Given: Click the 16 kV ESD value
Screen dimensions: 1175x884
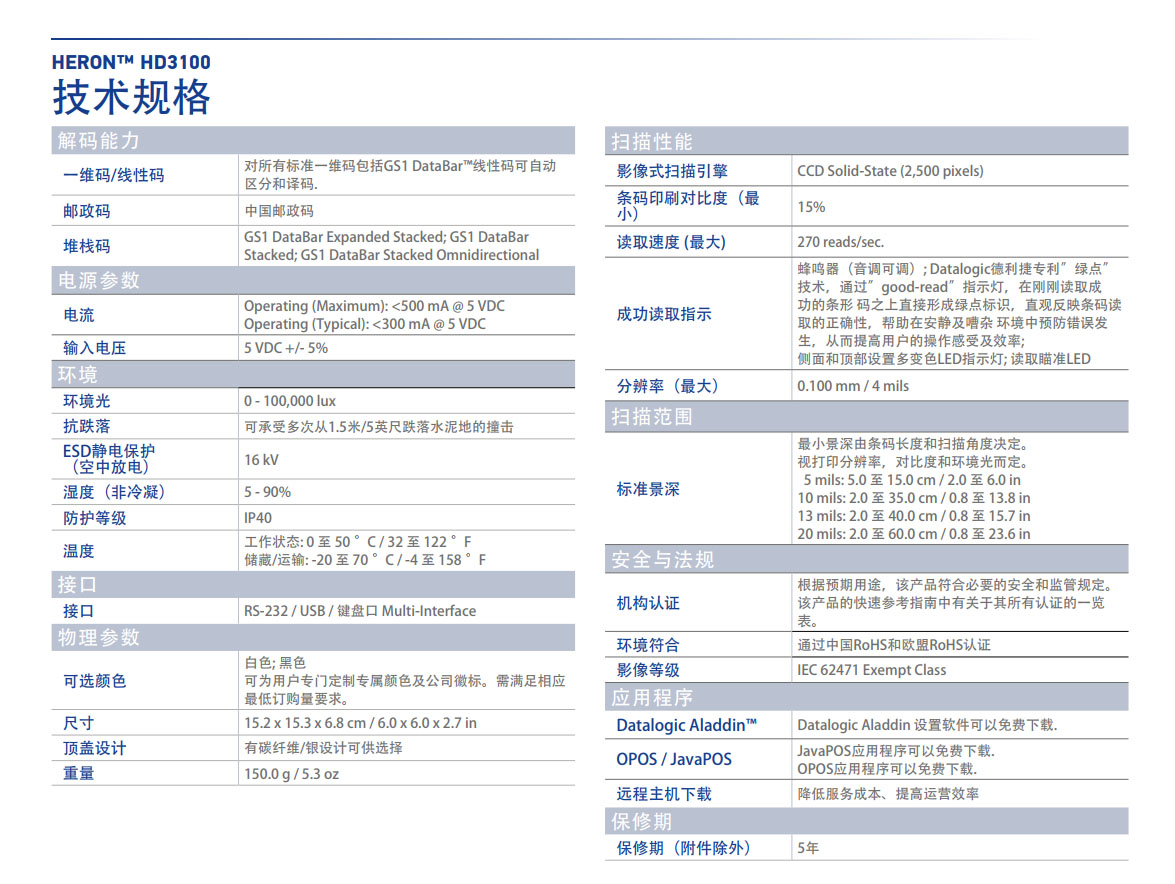Looking at the screenshot, I should tap(261, 460).
